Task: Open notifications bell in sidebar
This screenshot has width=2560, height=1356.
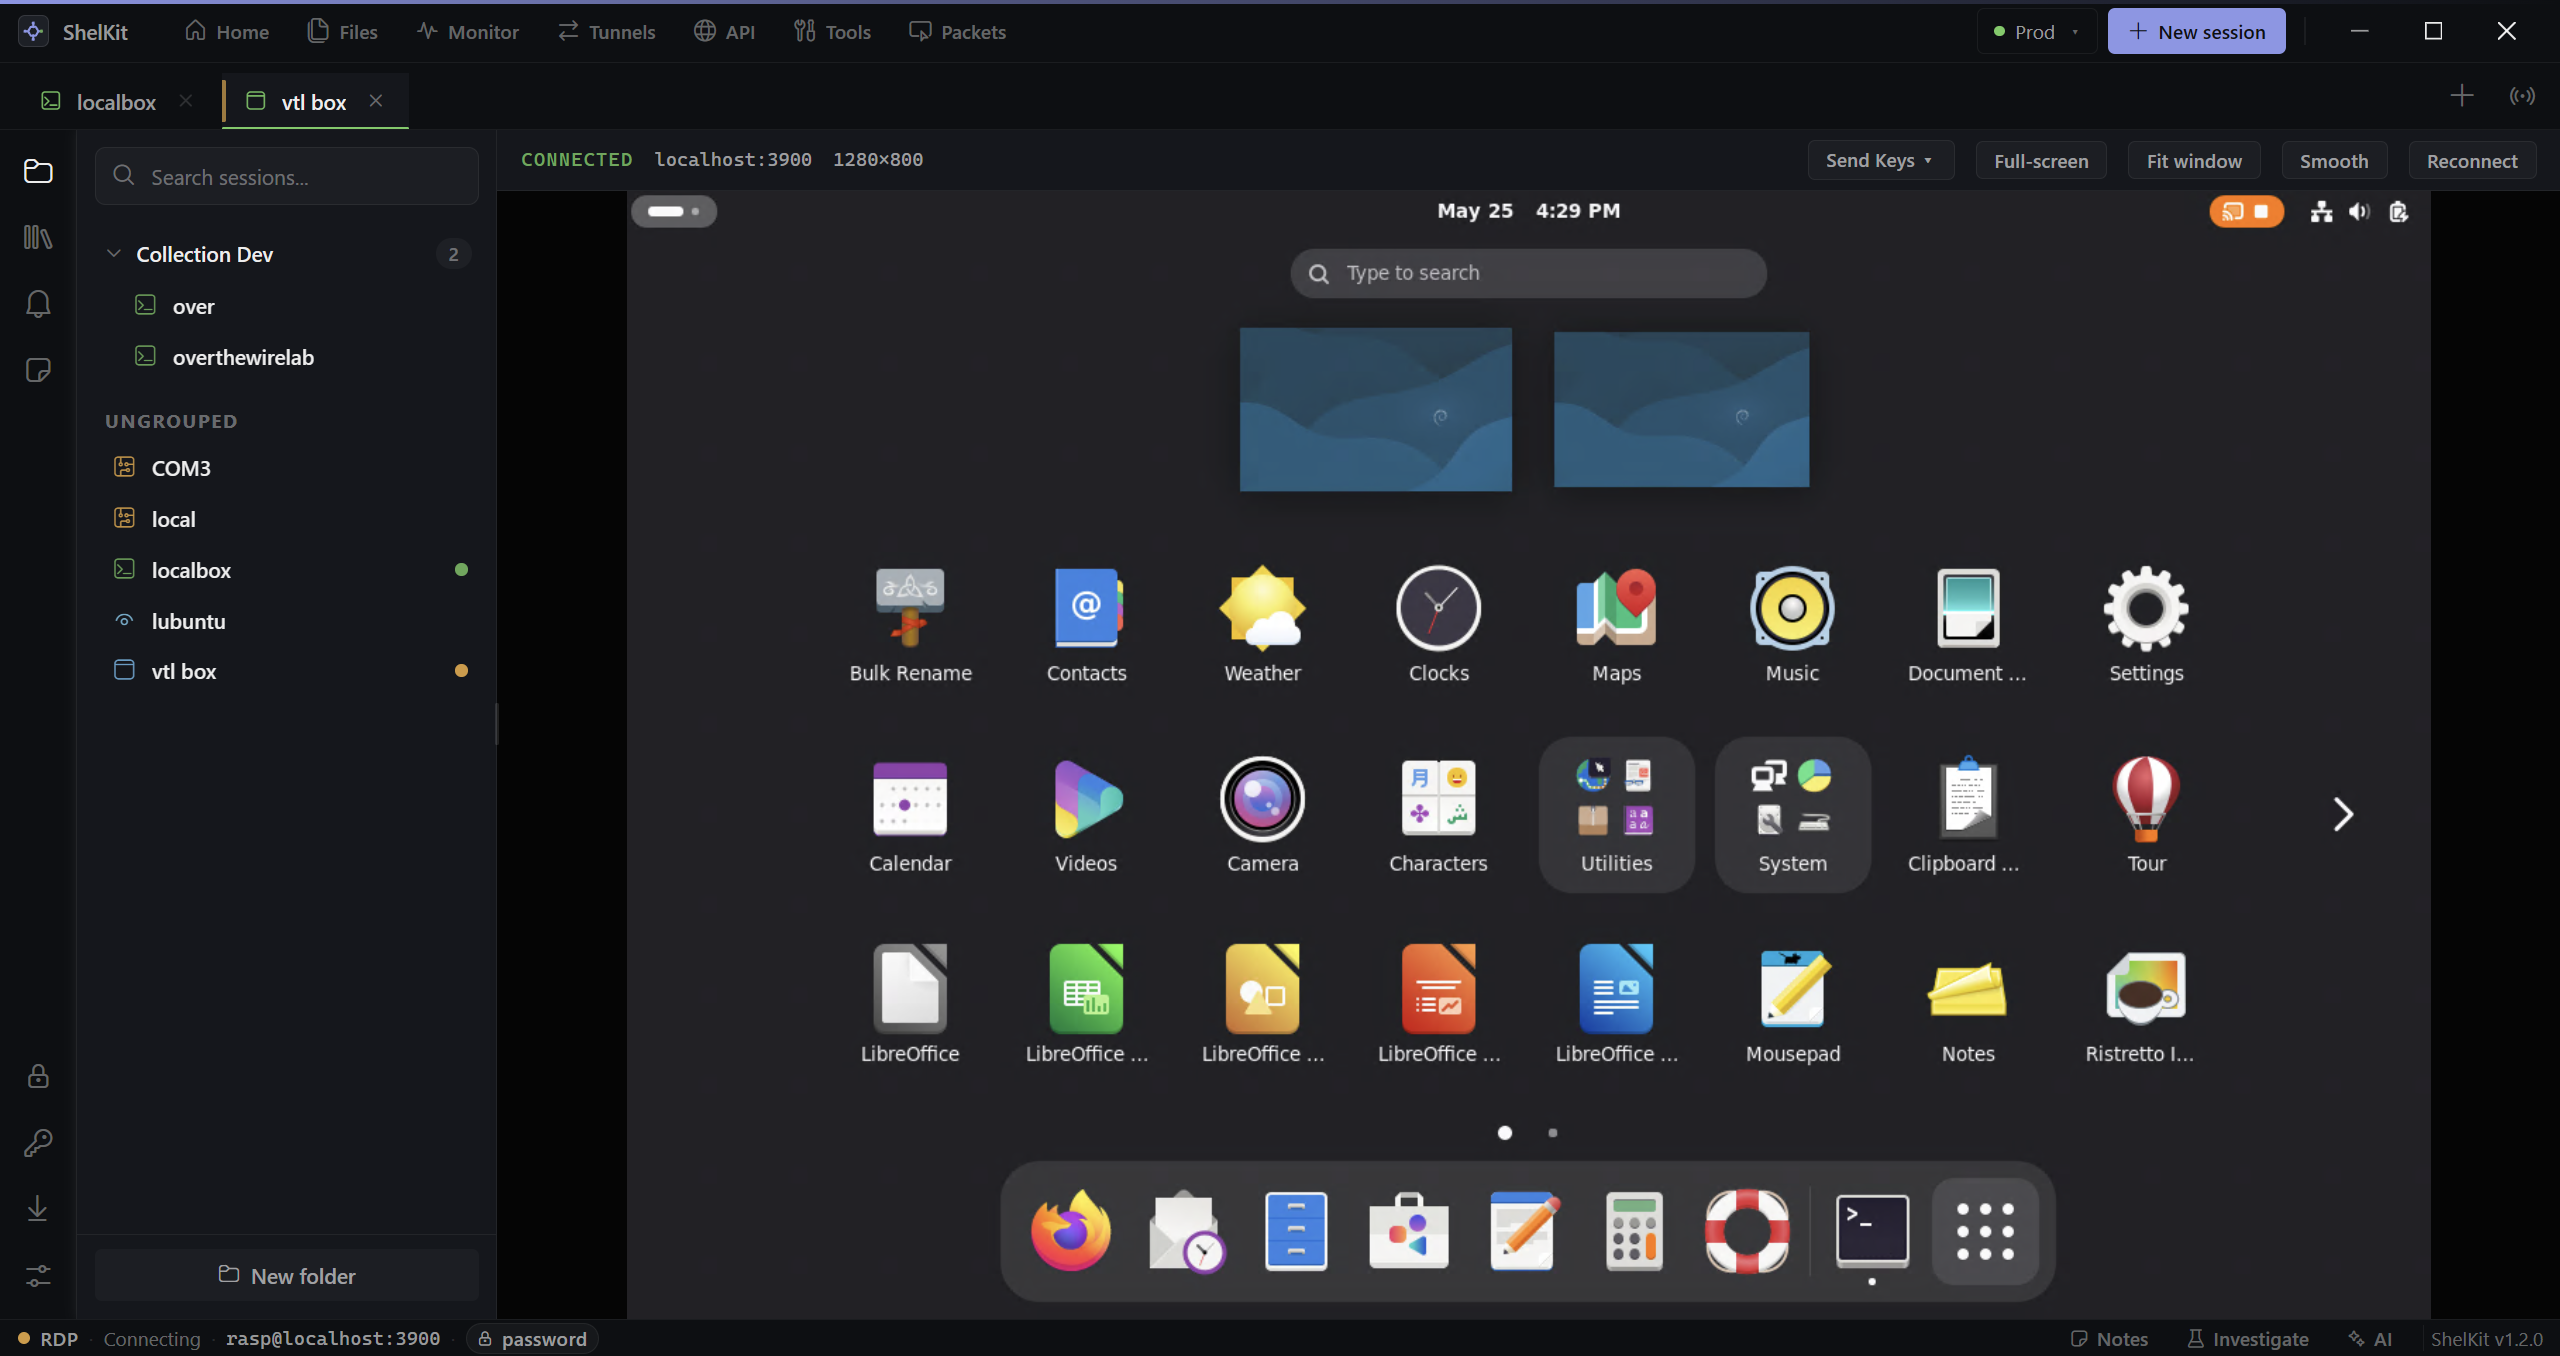Action: 38,304
